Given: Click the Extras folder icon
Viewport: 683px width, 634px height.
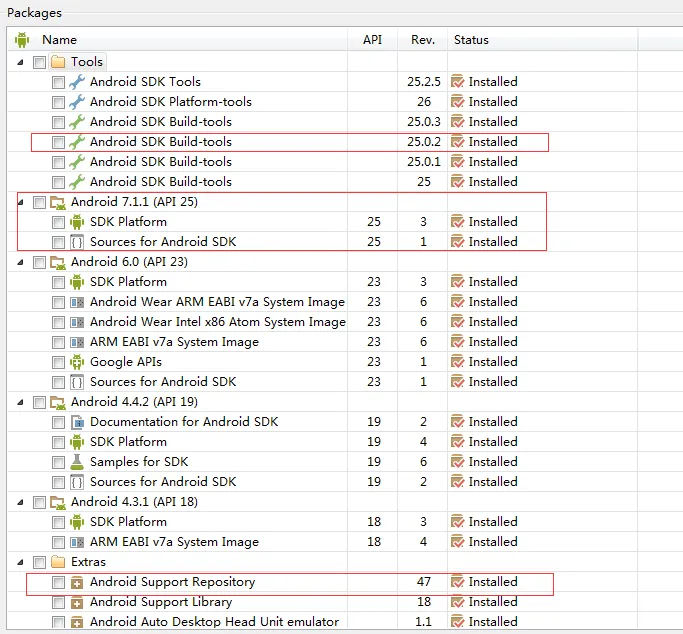Looking at the screenshot, I should point(58,562).
